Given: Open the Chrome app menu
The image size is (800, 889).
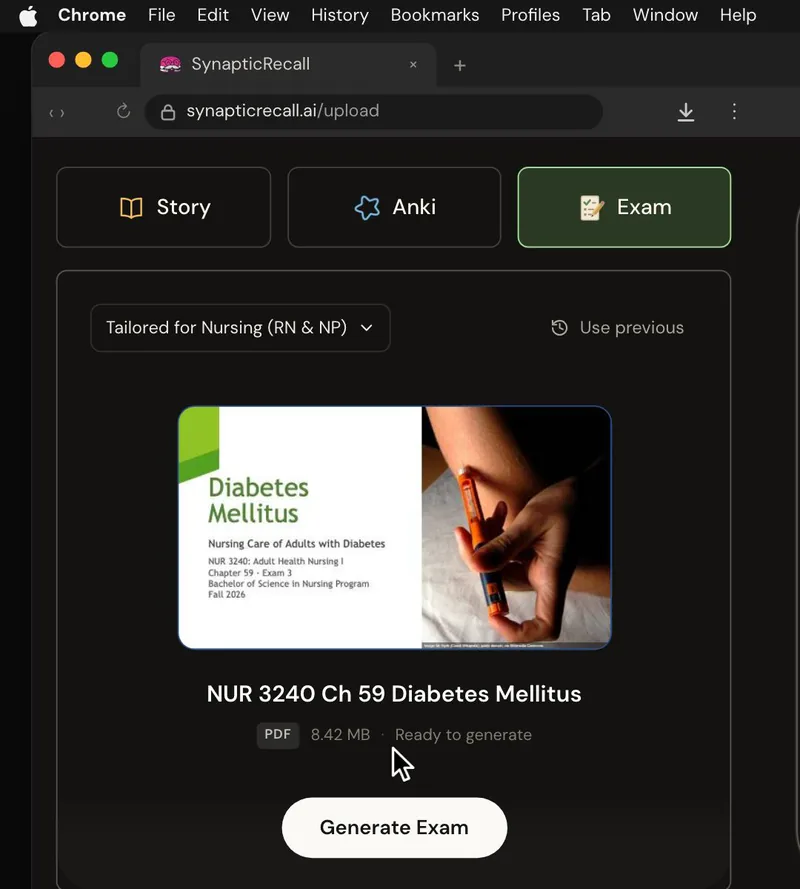Looking at the screenshot, I should [x=92, y=15].
